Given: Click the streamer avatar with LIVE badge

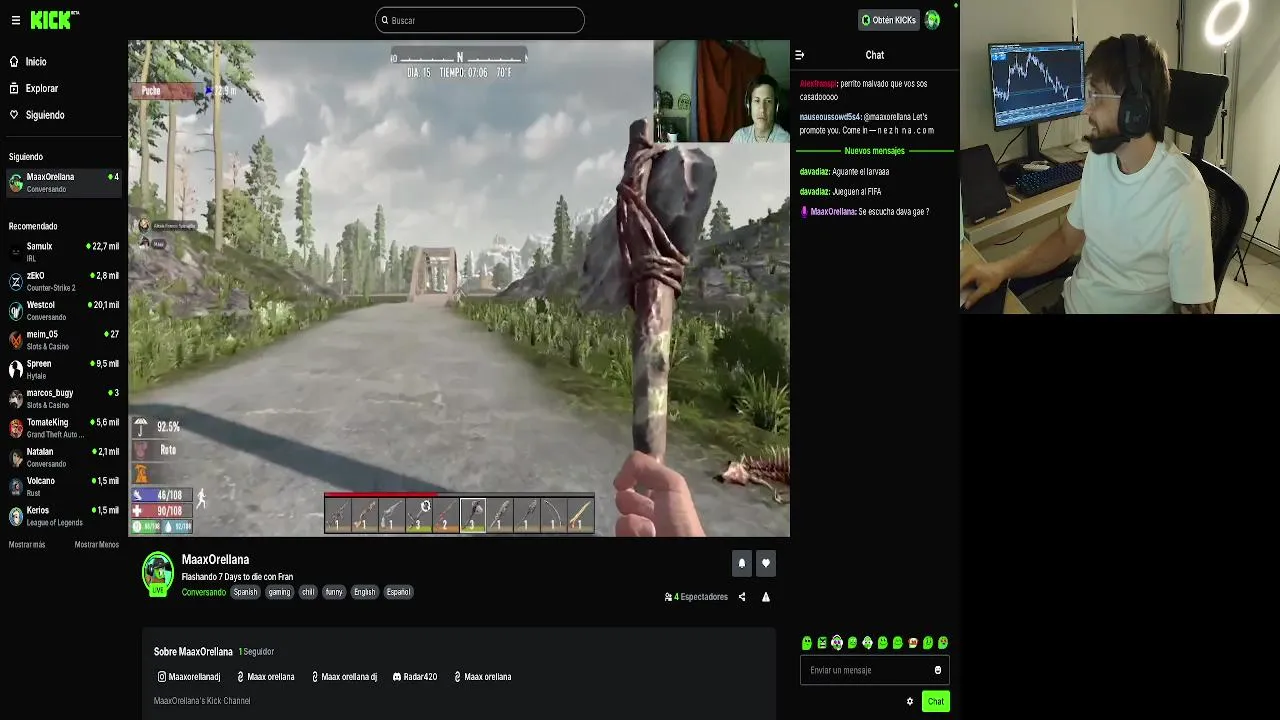Looking at the screenshot, I should [157, 574].
